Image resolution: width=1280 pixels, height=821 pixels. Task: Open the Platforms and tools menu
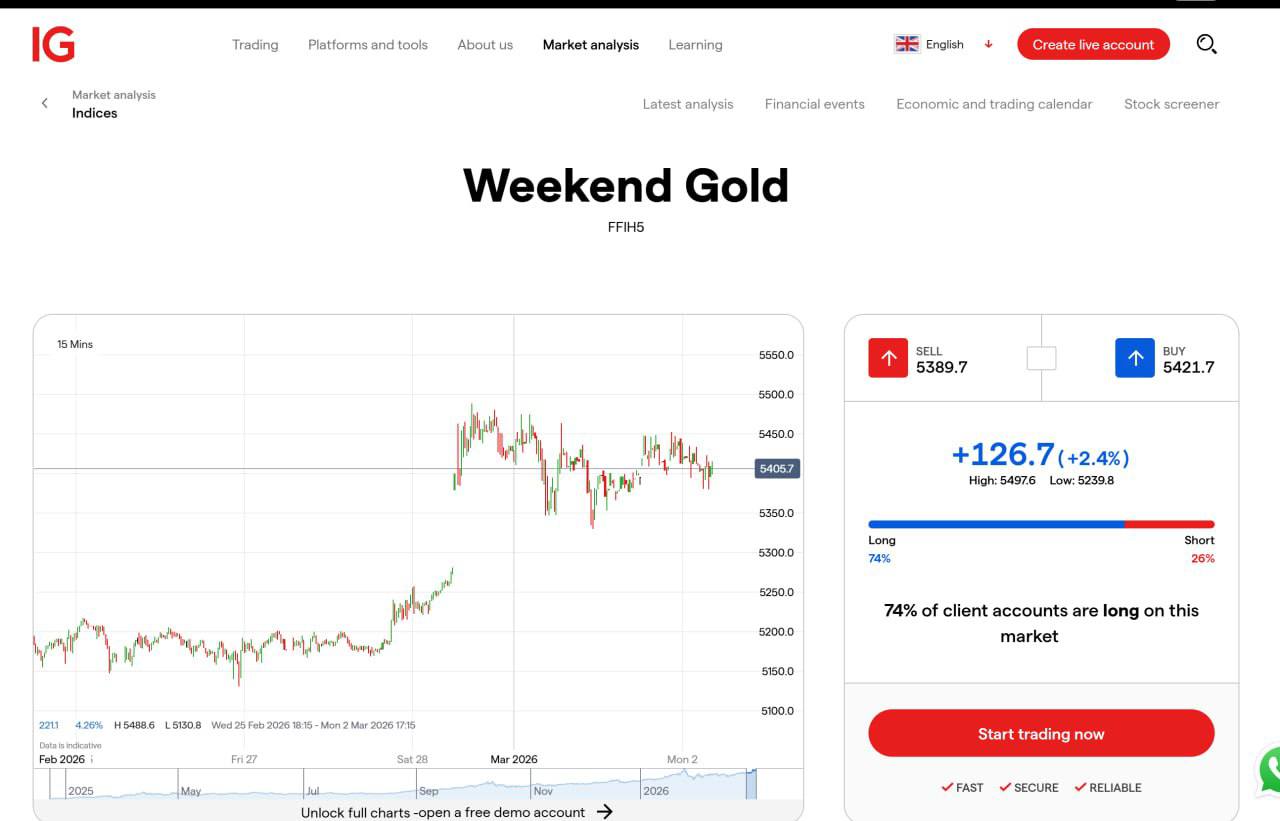[368, 44]
